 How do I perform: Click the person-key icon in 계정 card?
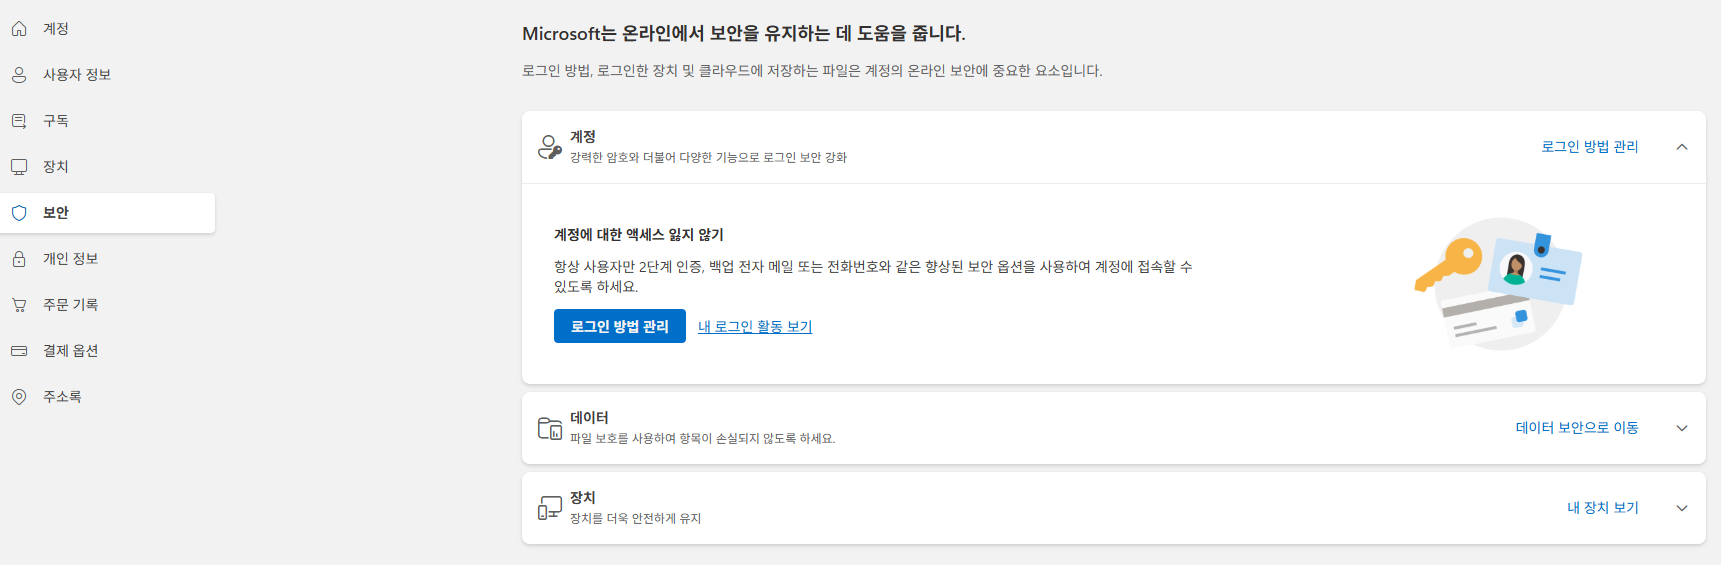pos(550,147)
